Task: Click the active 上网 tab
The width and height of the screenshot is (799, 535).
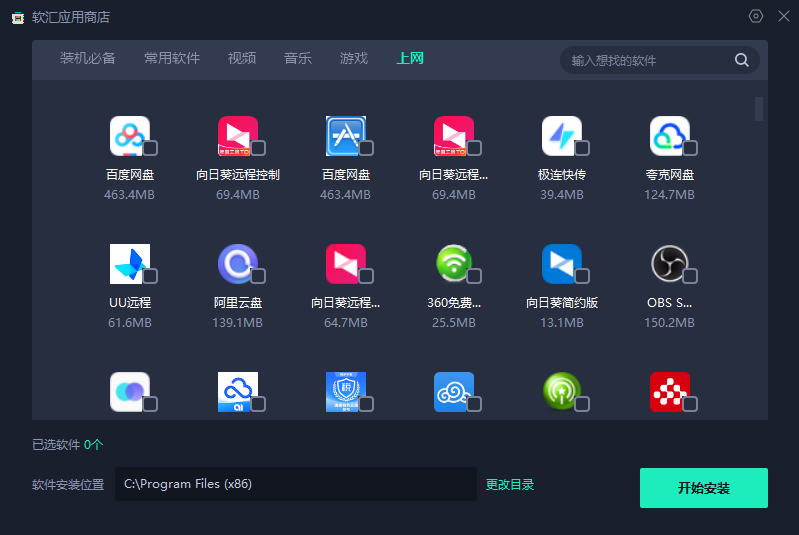Action: tap(410, 59)
